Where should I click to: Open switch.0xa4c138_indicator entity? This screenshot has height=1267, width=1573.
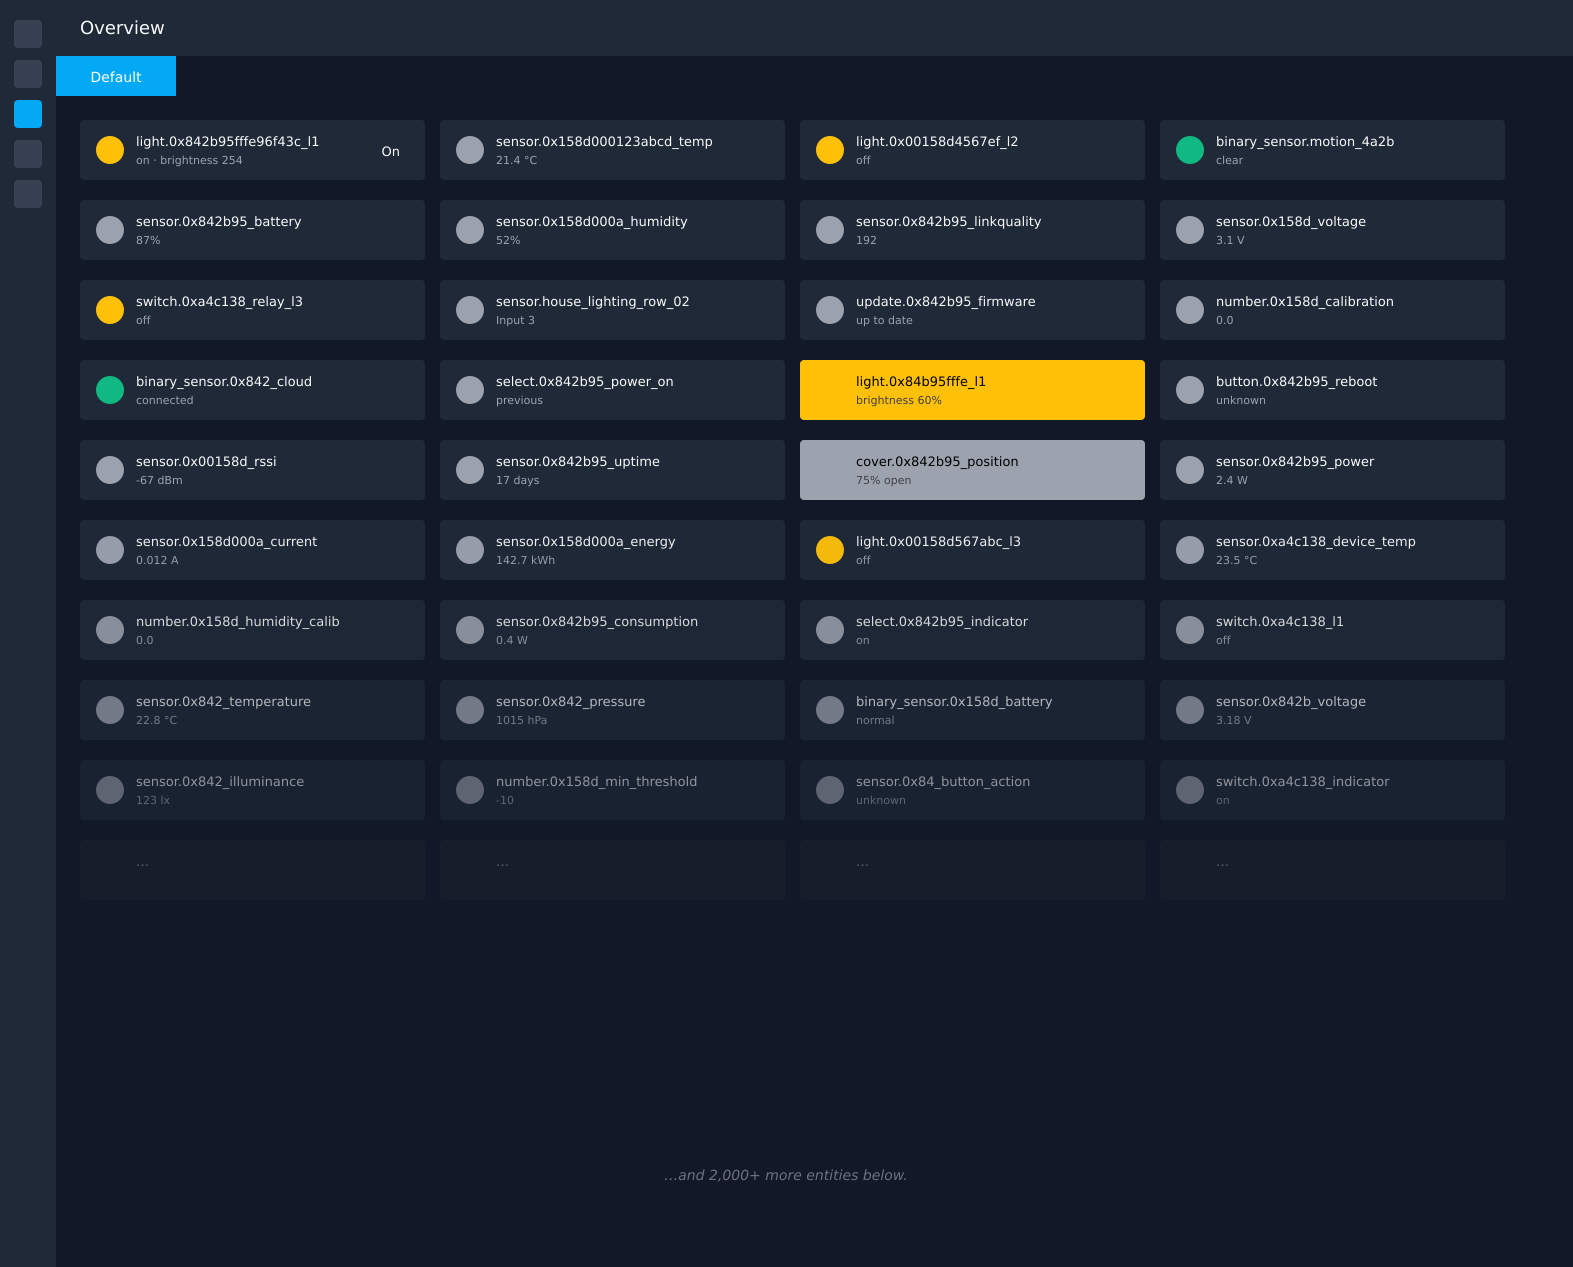1332,790
